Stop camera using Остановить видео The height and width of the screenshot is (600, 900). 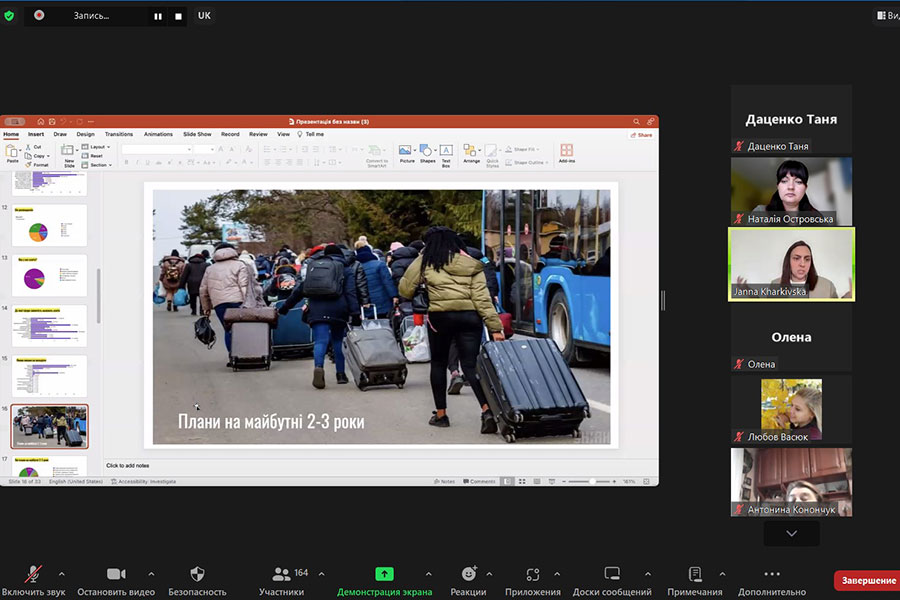(x=116, y=574)
